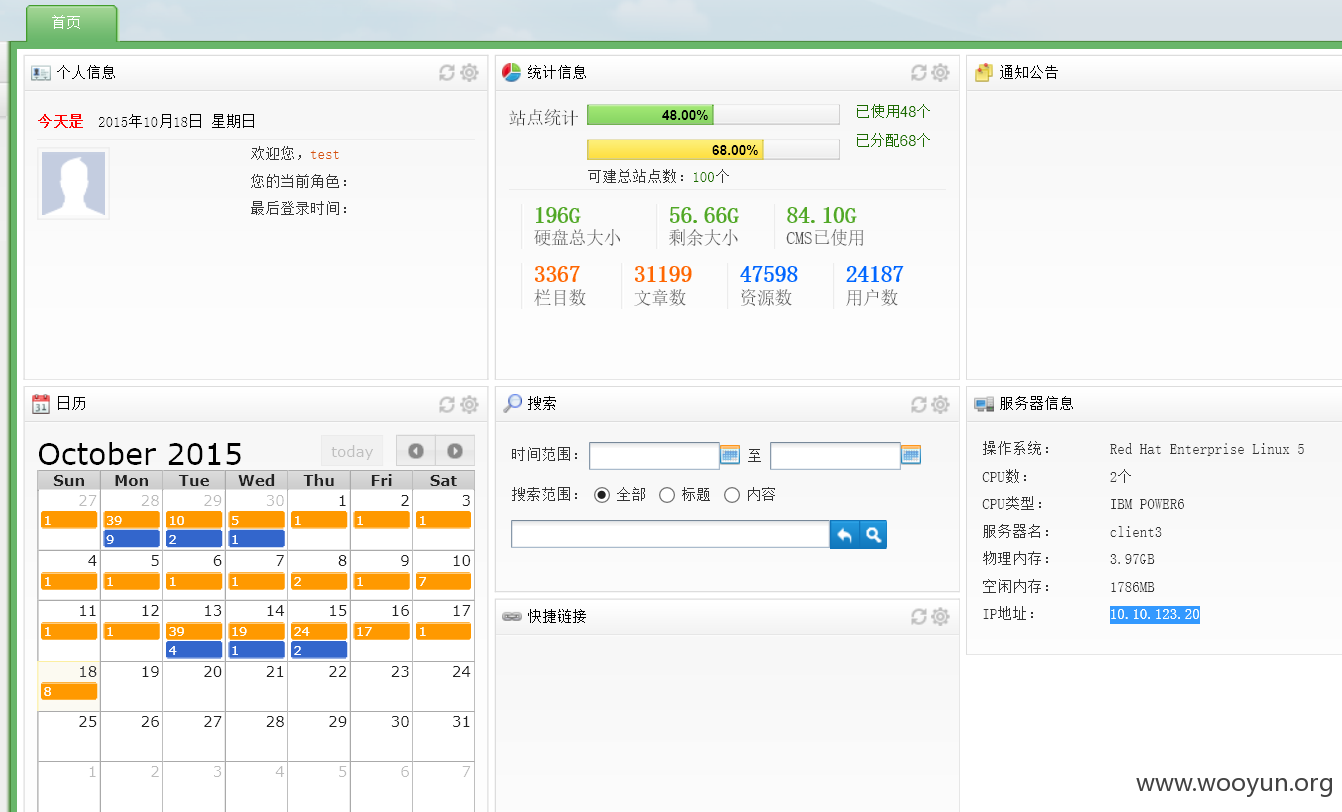Click the 统计信息 pie chart icon
Image resolution: width=1342 pixels, height=812 pixels.
pyautogui.click(x=512, y=72)
